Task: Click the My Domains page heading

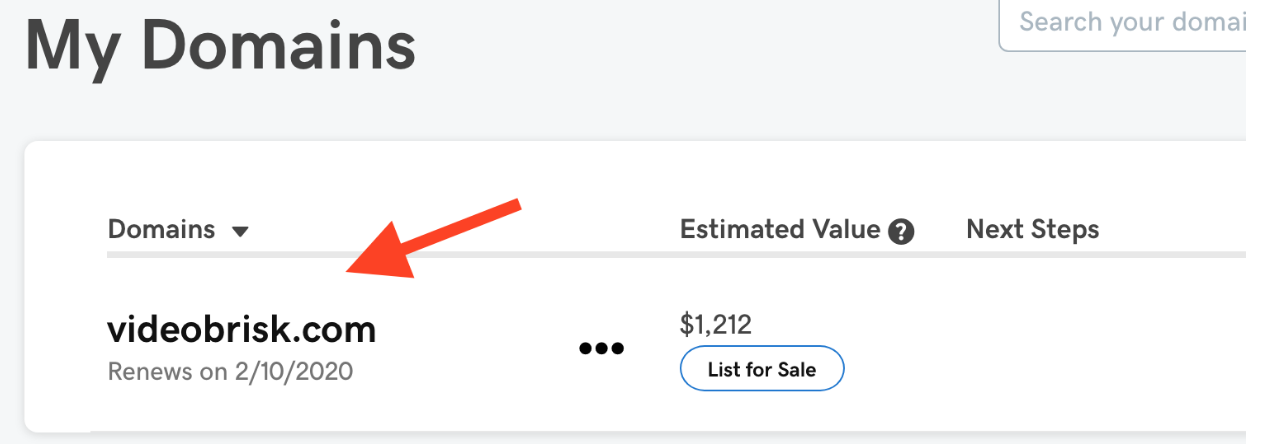Action: click(x=220, y=46)
